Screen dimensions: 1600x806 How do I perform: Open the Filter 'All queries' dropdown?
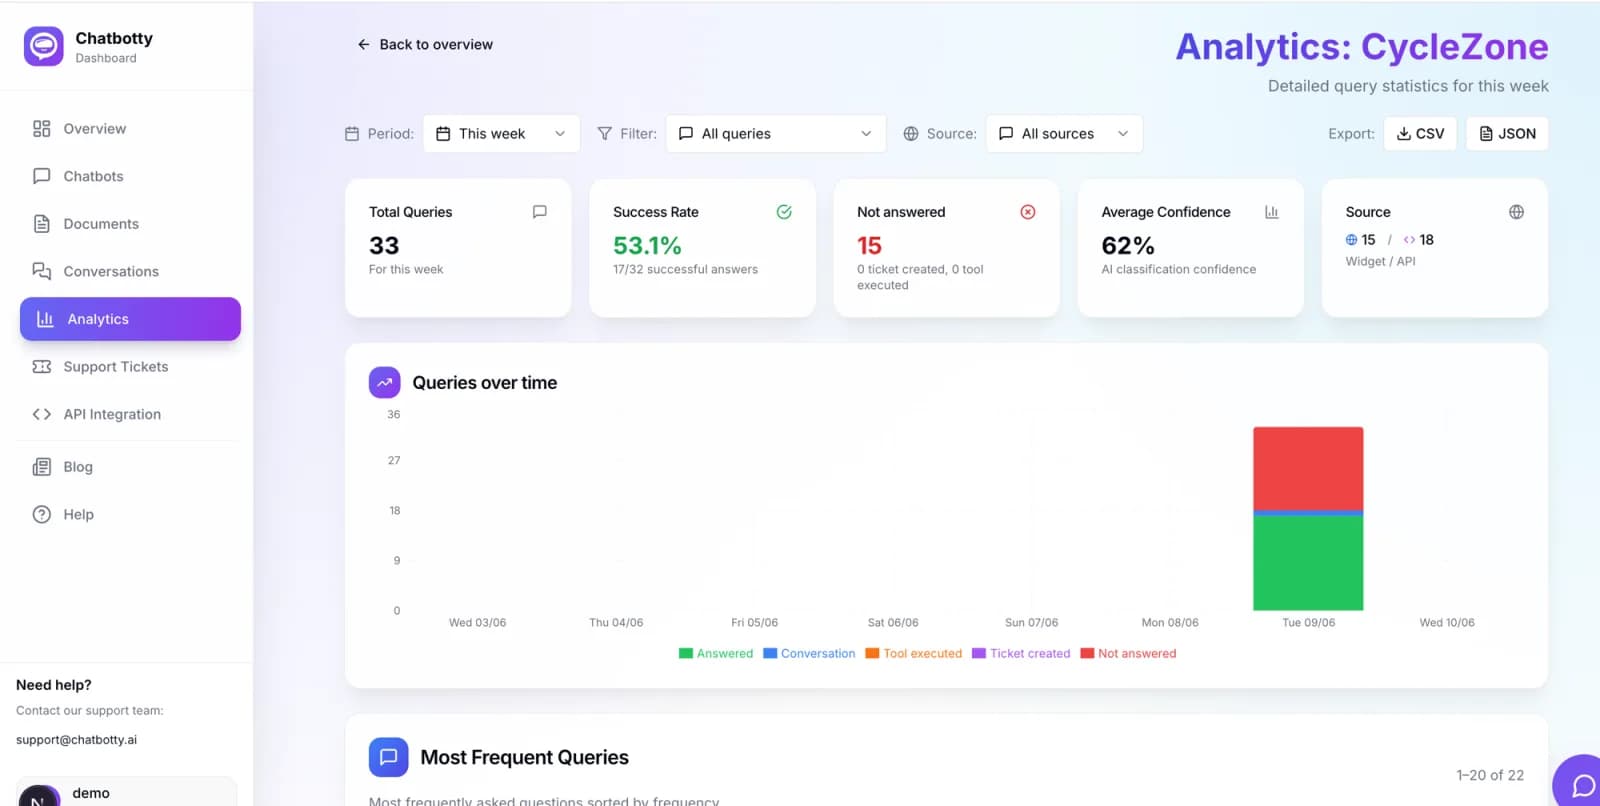[x=776, y=134]
